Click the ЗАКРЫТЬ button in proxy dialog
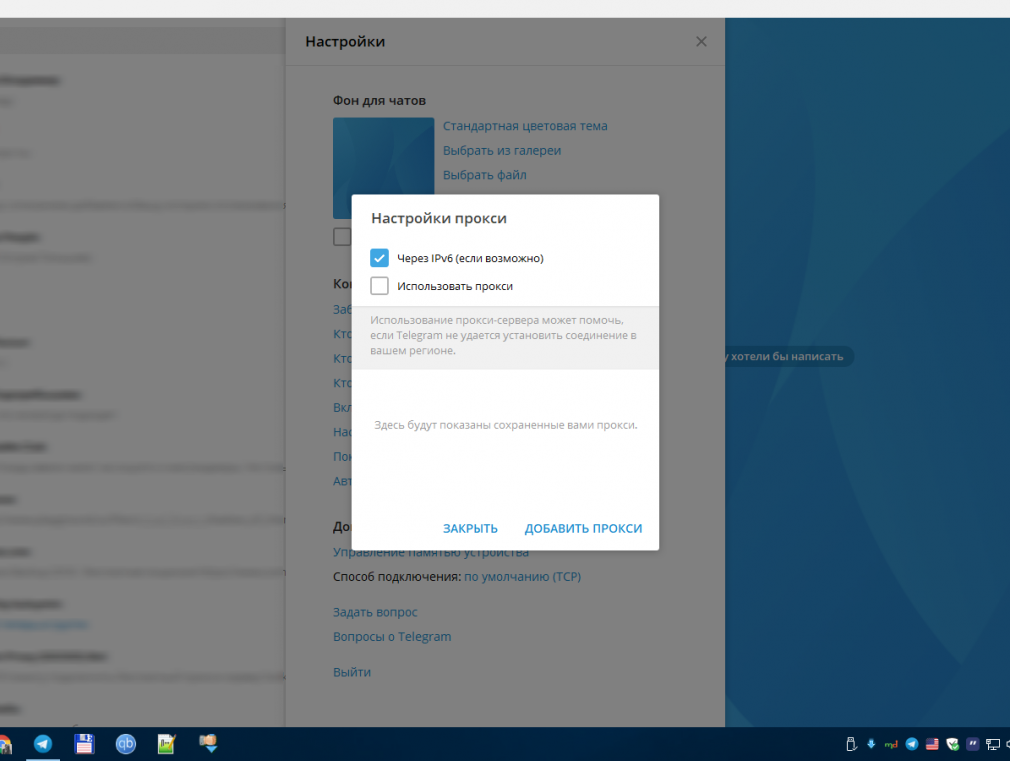This screenshot has width=1010, height=761. (470, 528)
